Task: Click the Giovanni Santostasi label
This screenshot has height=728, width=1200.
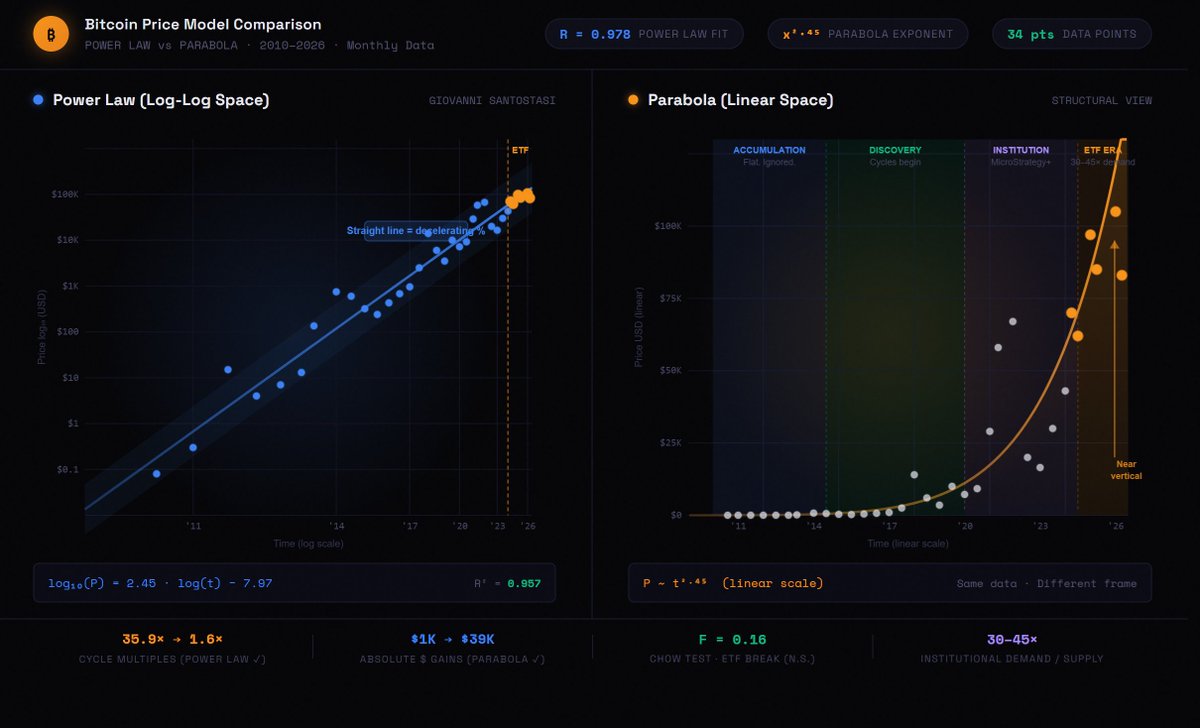Action: [x=492, y=100]
